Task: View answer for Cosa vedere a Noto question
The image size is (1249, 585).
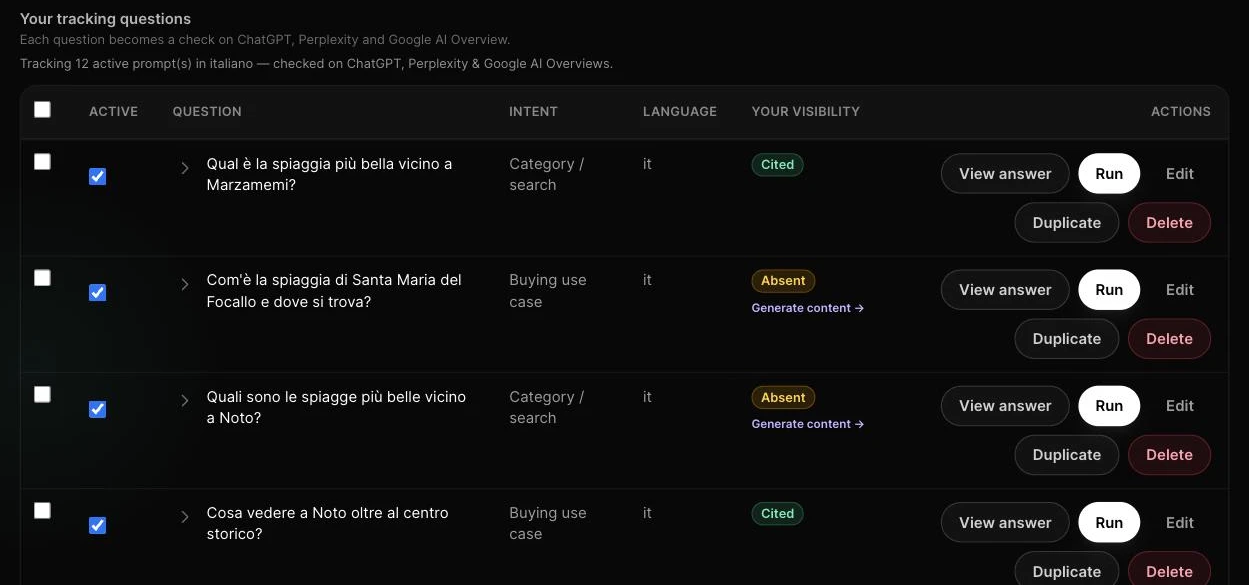Action: (x=1005, y=523)
